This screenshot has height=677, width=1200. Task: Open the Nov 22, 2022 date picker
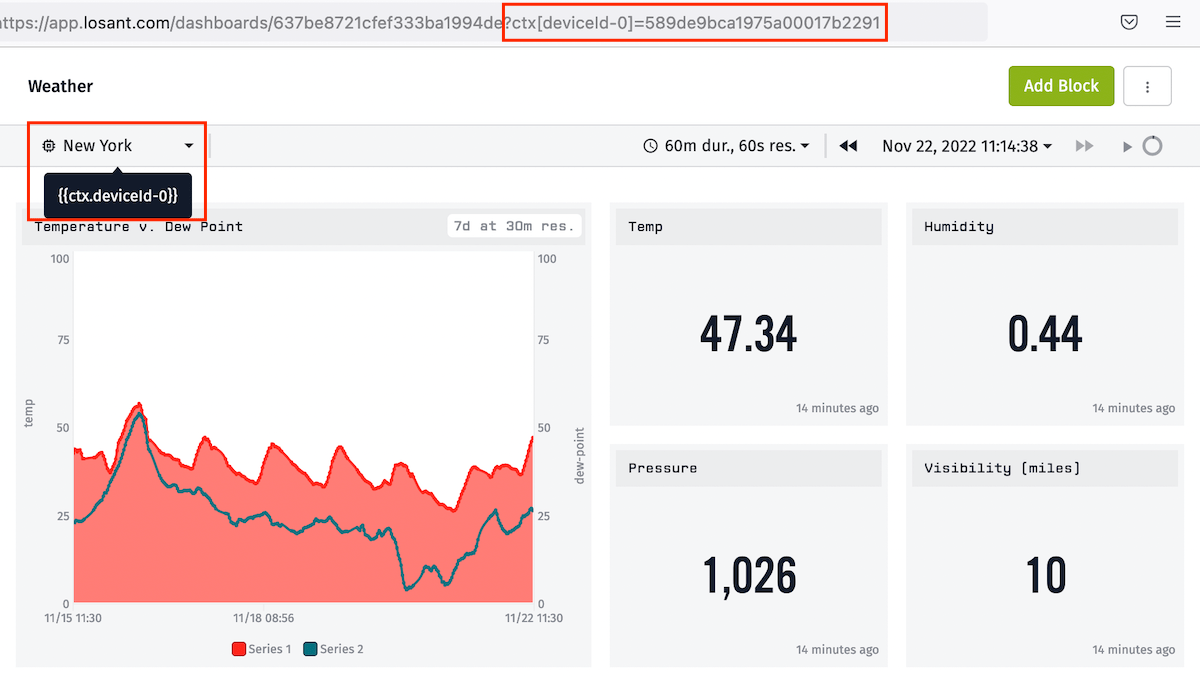[967, 146]
